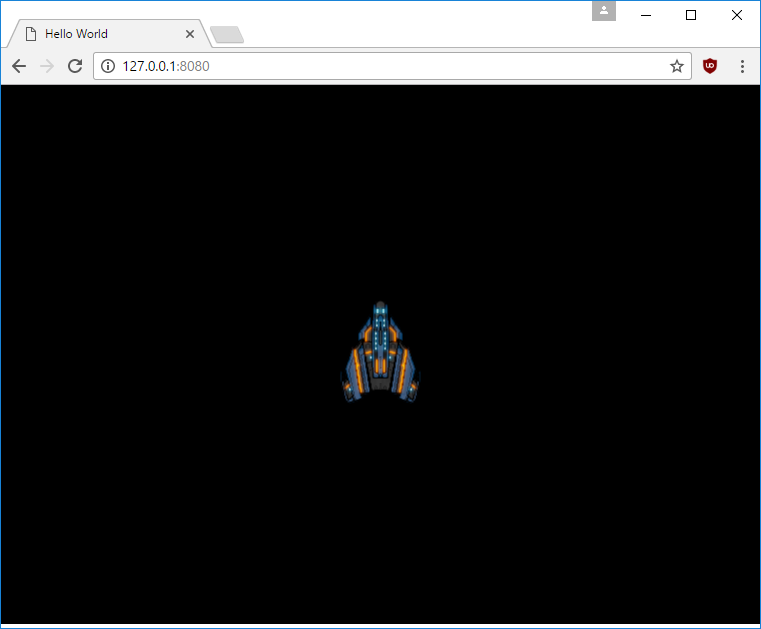Click the greyed-out forward arrow
761x629 pixels.
click(x=47, y=66)
